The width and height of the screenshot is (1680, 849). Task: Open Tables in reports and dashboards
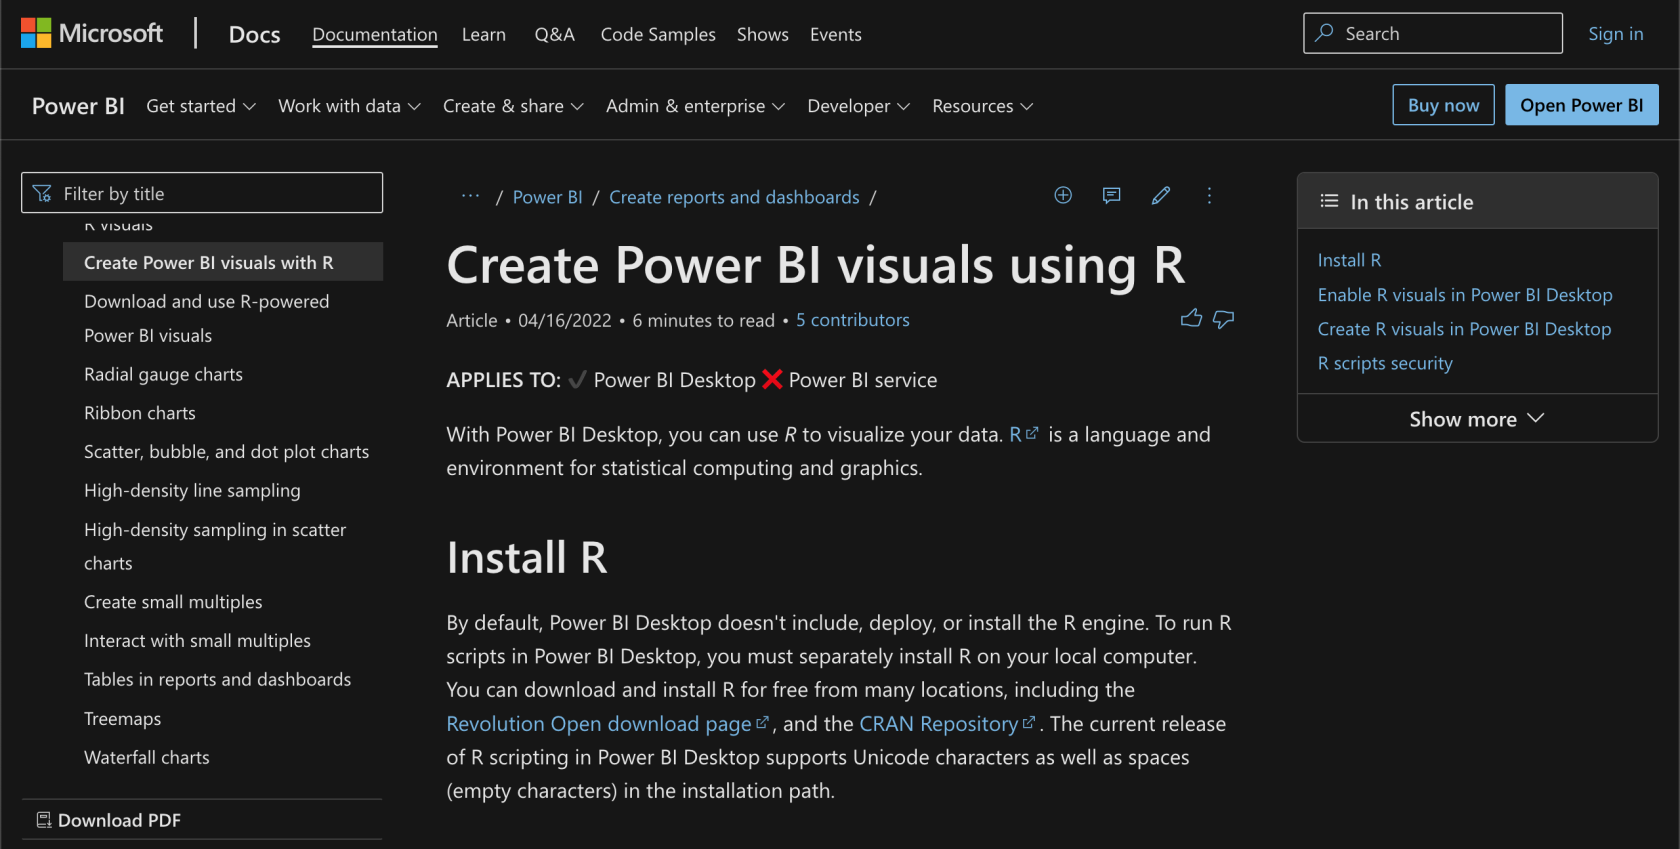point(217,680)
